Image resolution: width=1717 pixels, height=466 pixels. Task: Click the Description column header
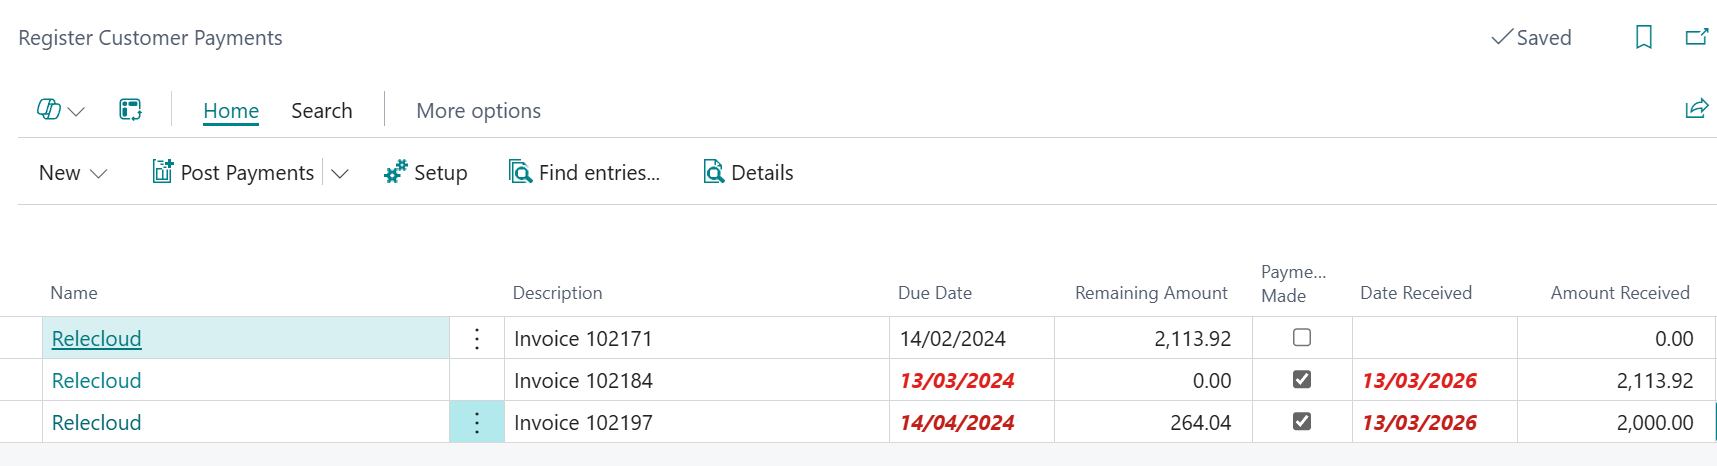[x=558, y=293]
